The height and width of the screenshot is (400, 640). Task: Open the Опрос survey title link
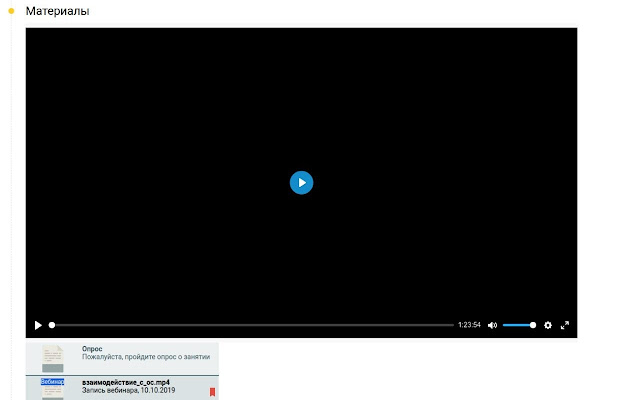[92, 349]
